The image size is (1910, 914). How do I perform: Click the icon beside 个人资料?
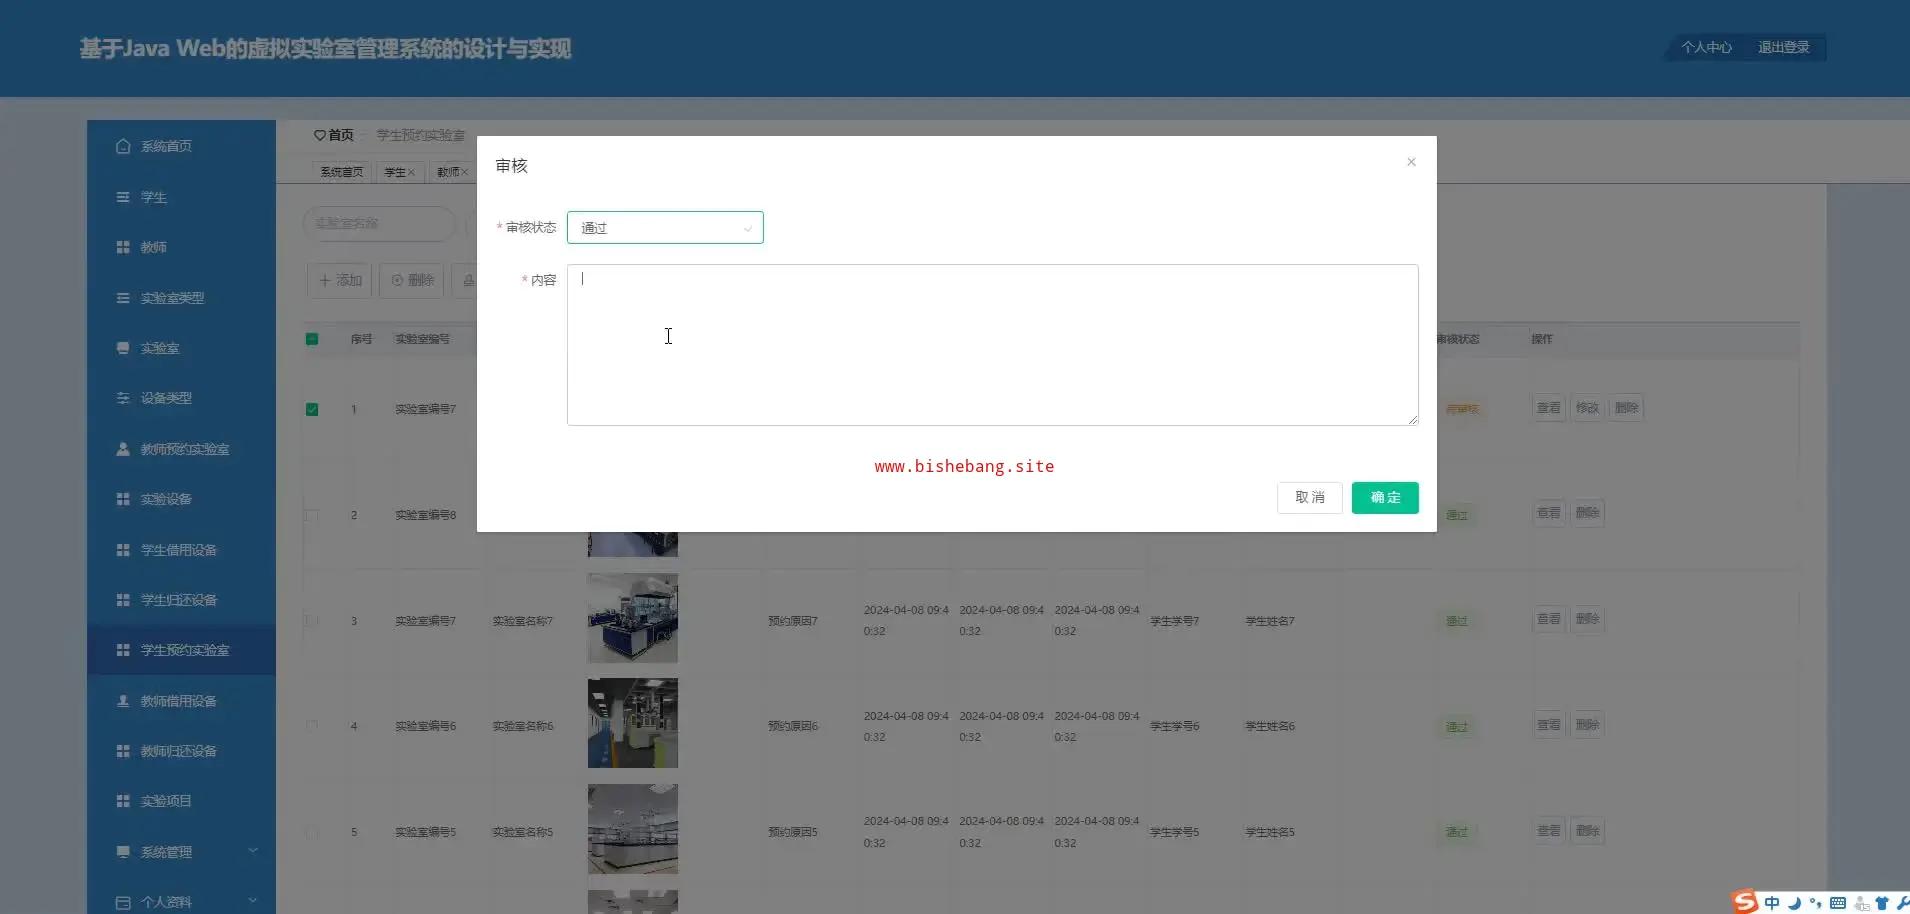click(123, 902)
